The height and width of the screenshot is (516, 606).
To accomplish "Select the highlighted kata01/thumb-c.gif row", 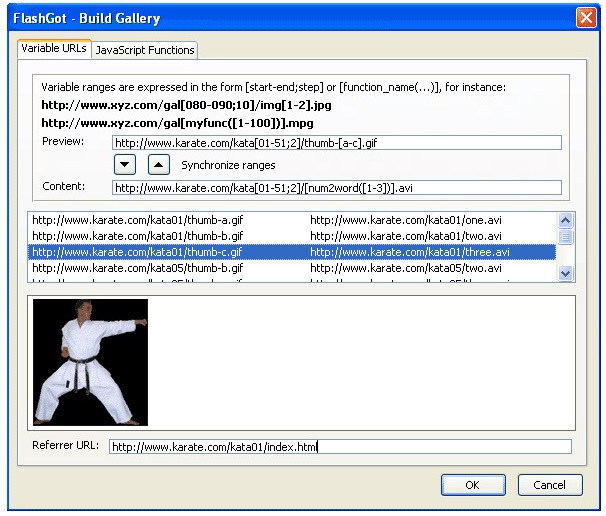I will [x=292, y=252].
